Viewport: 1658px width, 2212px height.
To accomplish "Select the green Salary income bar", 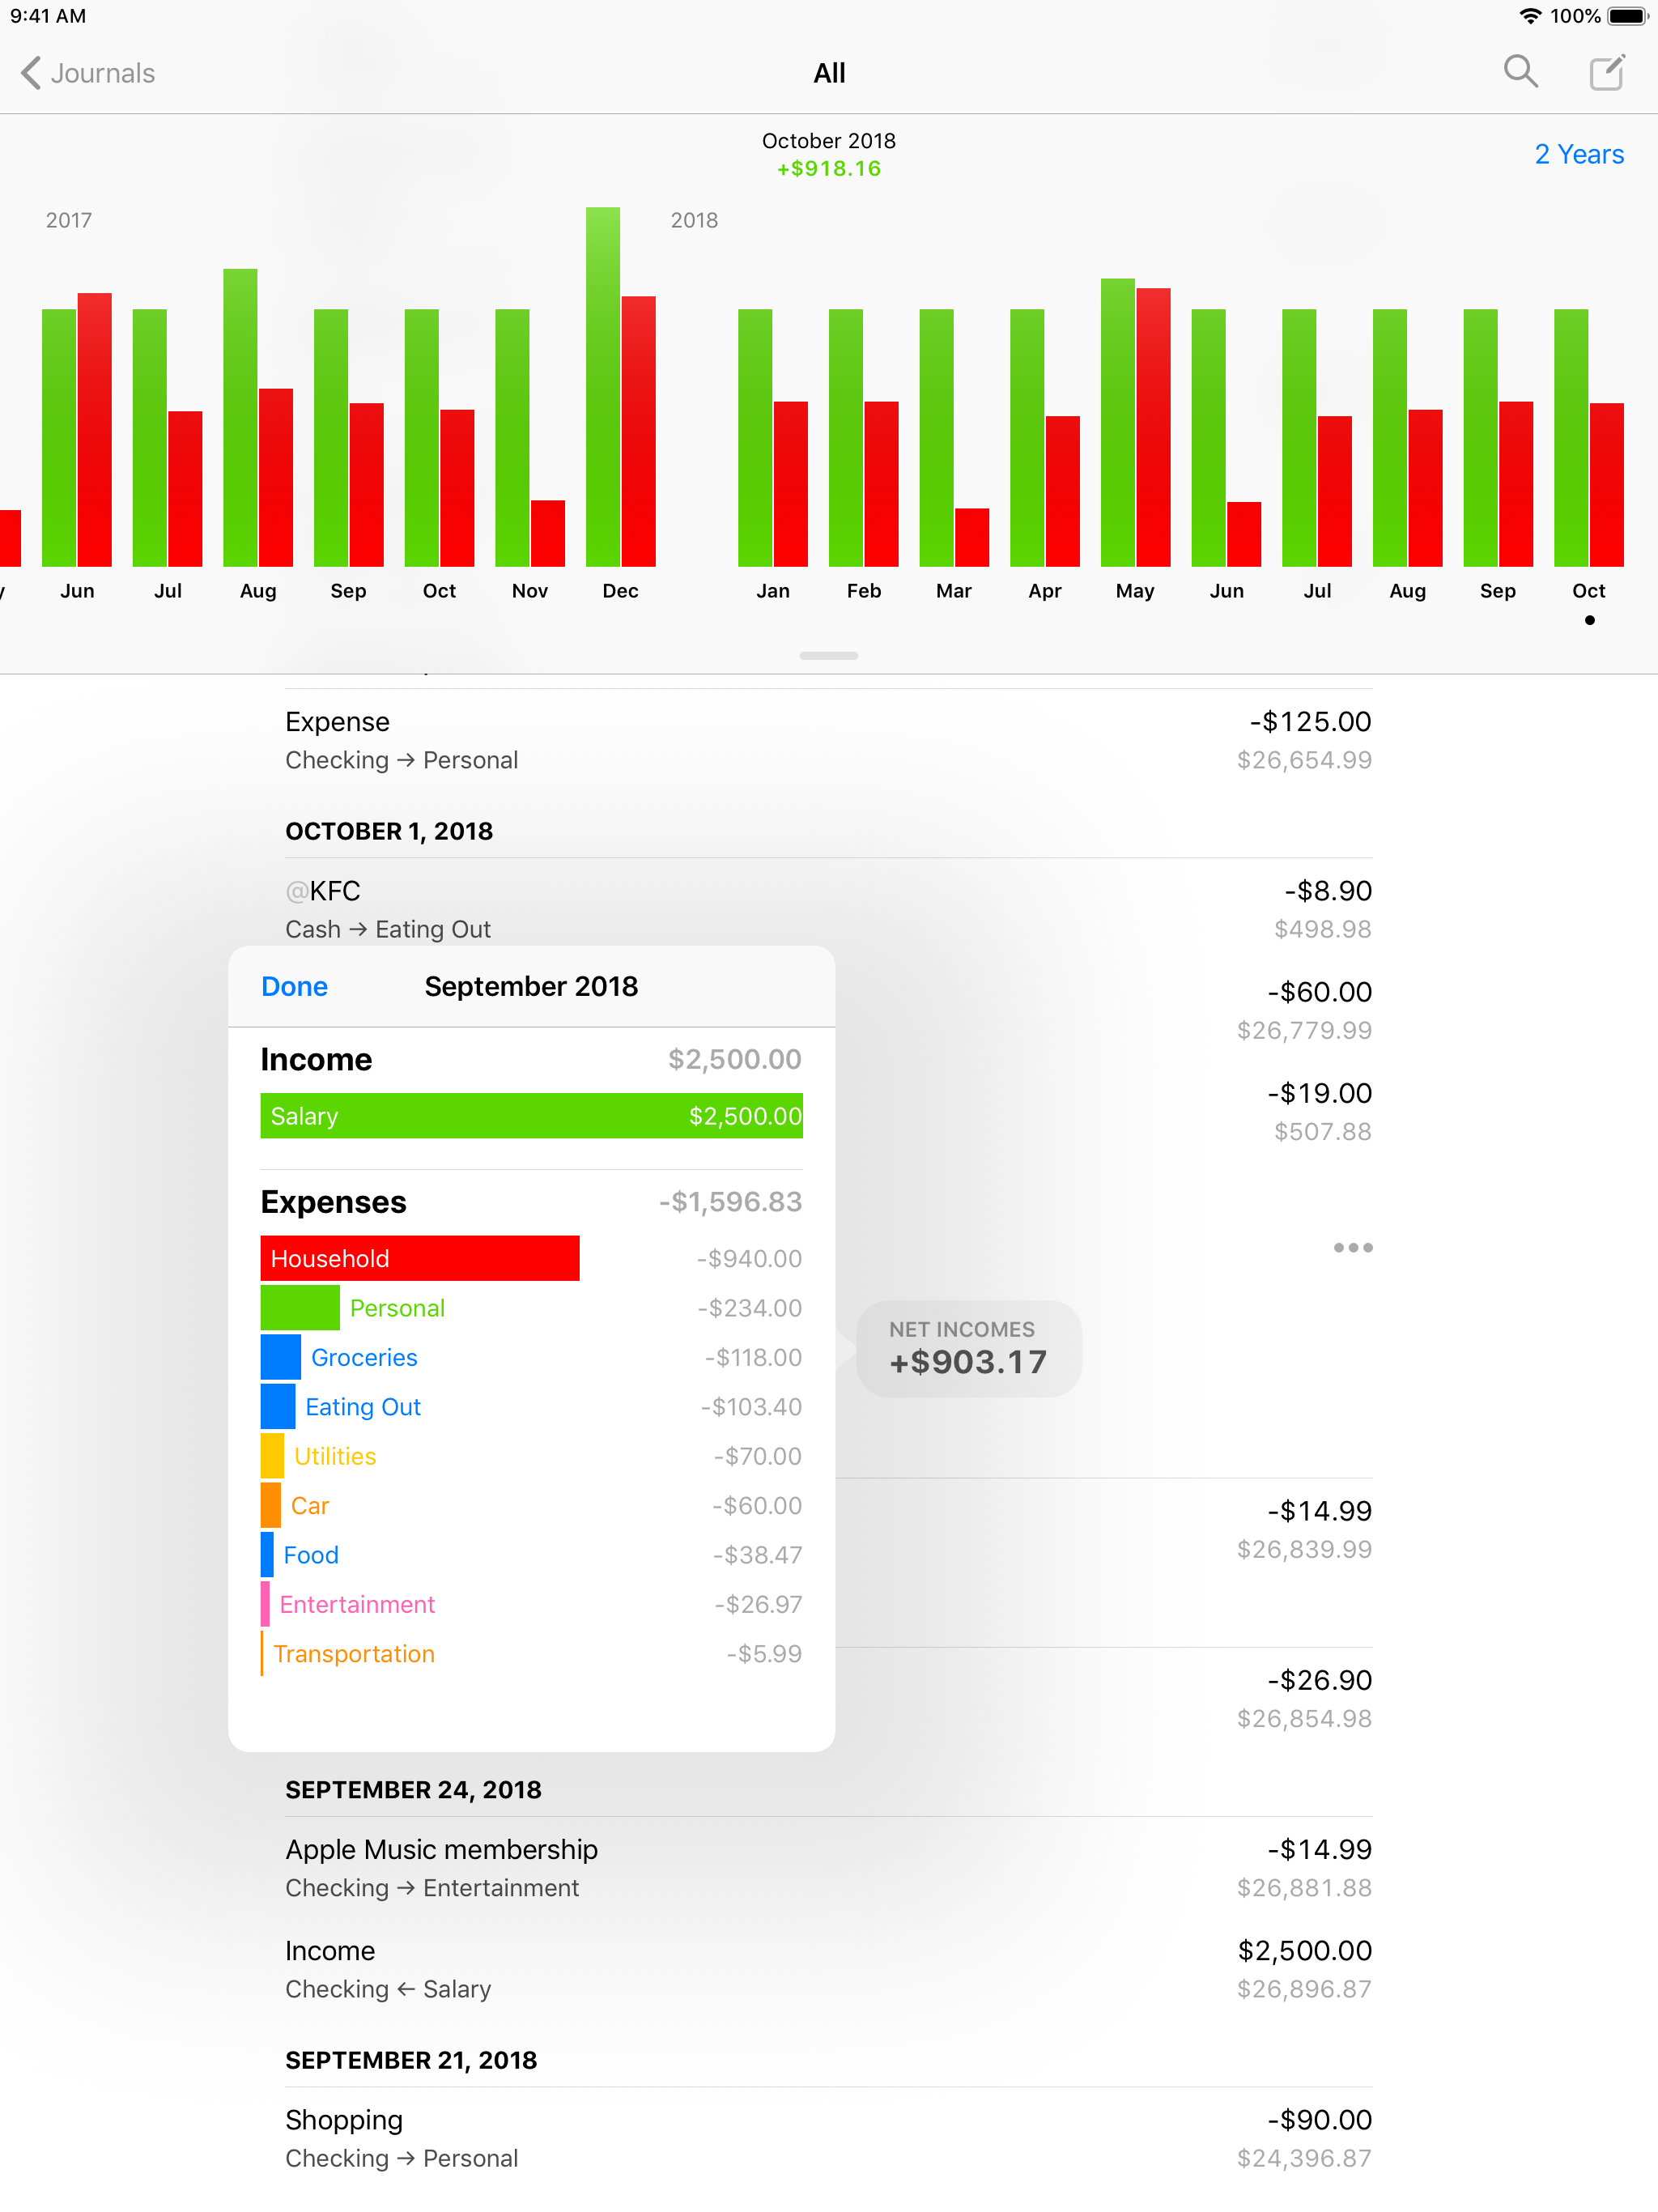I will (x=531, y=1116).
